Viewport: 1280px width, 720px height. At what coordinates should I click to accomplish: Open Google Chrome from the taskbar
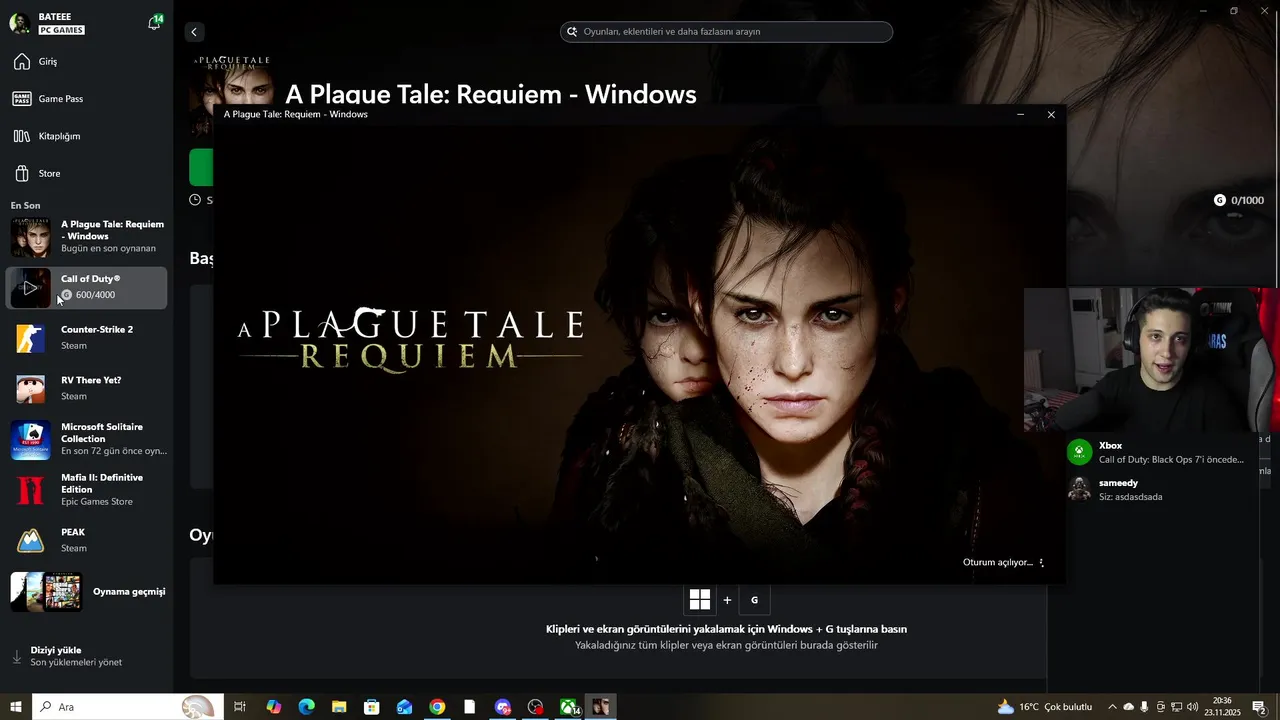click(x=437, y=707)
